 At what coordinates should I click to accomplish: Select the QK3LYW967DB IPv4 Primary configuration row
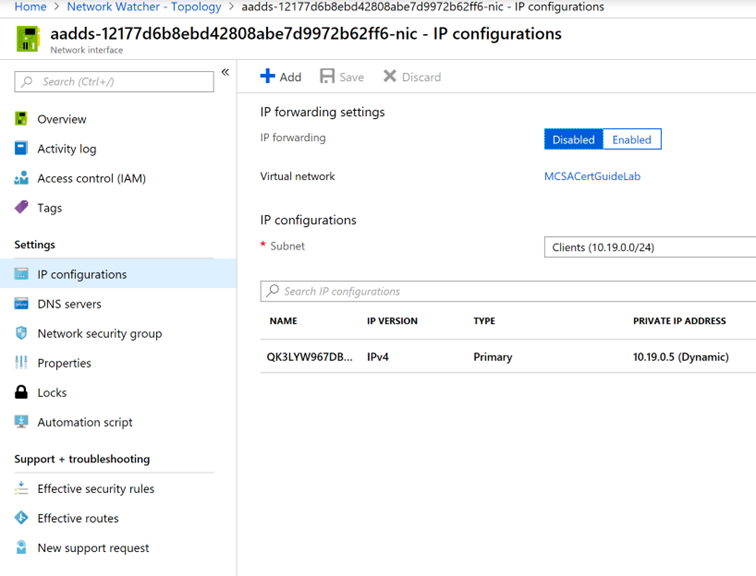[x=508, y=357]
